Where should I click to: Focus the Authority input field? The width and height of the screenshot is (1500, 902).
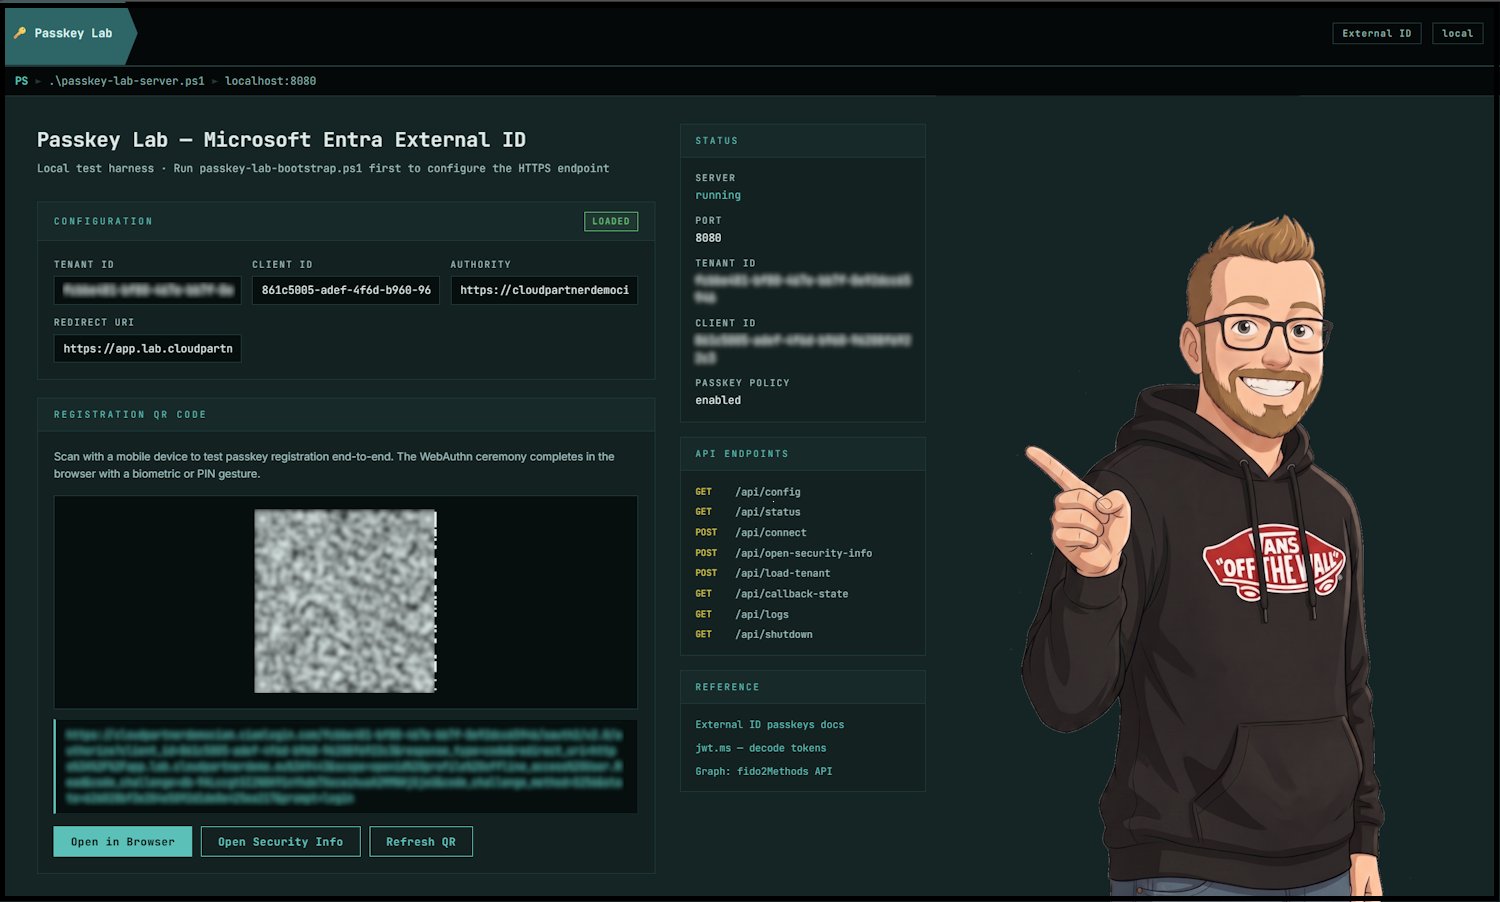tap(544, 290)
